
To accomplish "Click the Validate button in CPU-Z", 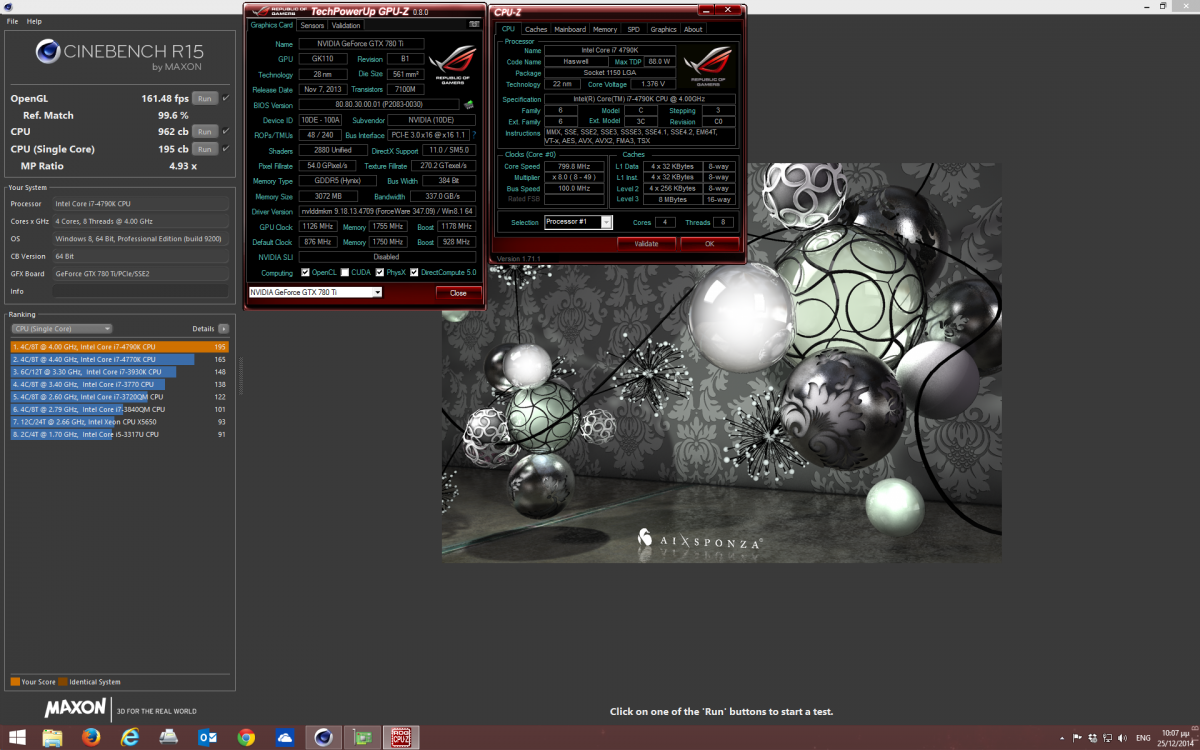I will (646, 243).
